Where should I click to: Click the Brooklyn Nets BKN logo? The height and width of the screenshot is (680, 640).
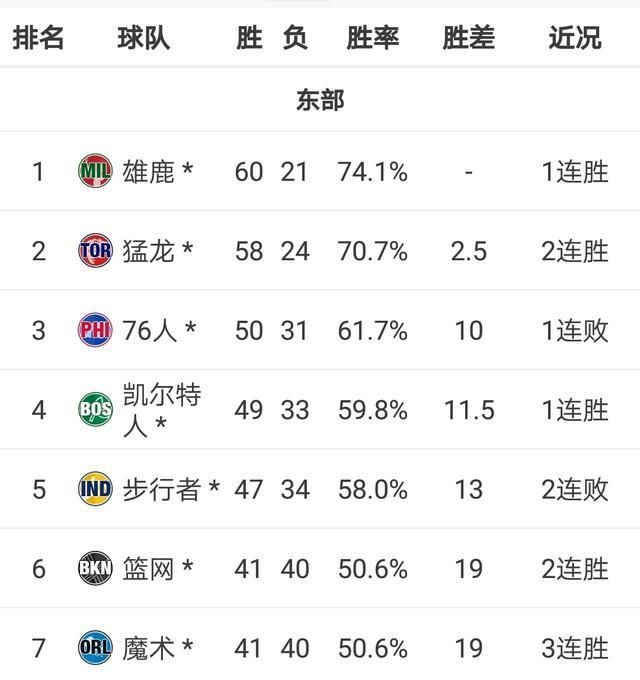coord(95,569)
